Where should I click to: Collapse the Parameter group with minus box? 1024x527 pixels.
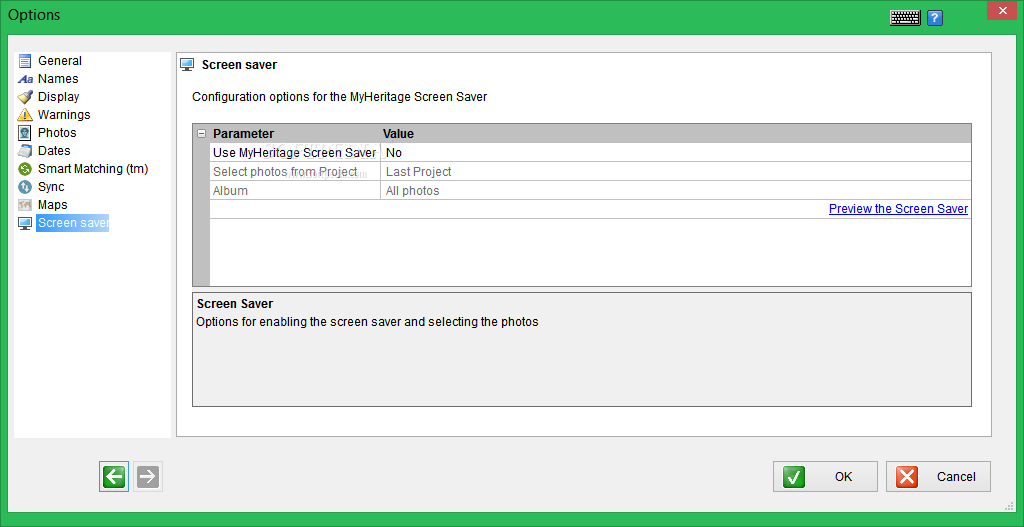point(202,134)
